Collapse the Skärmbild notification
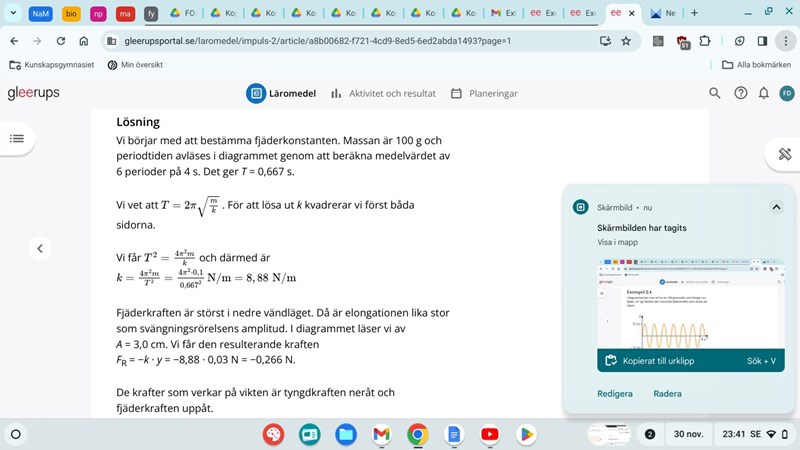The image size is (800, 450). [x=776, y=207]
